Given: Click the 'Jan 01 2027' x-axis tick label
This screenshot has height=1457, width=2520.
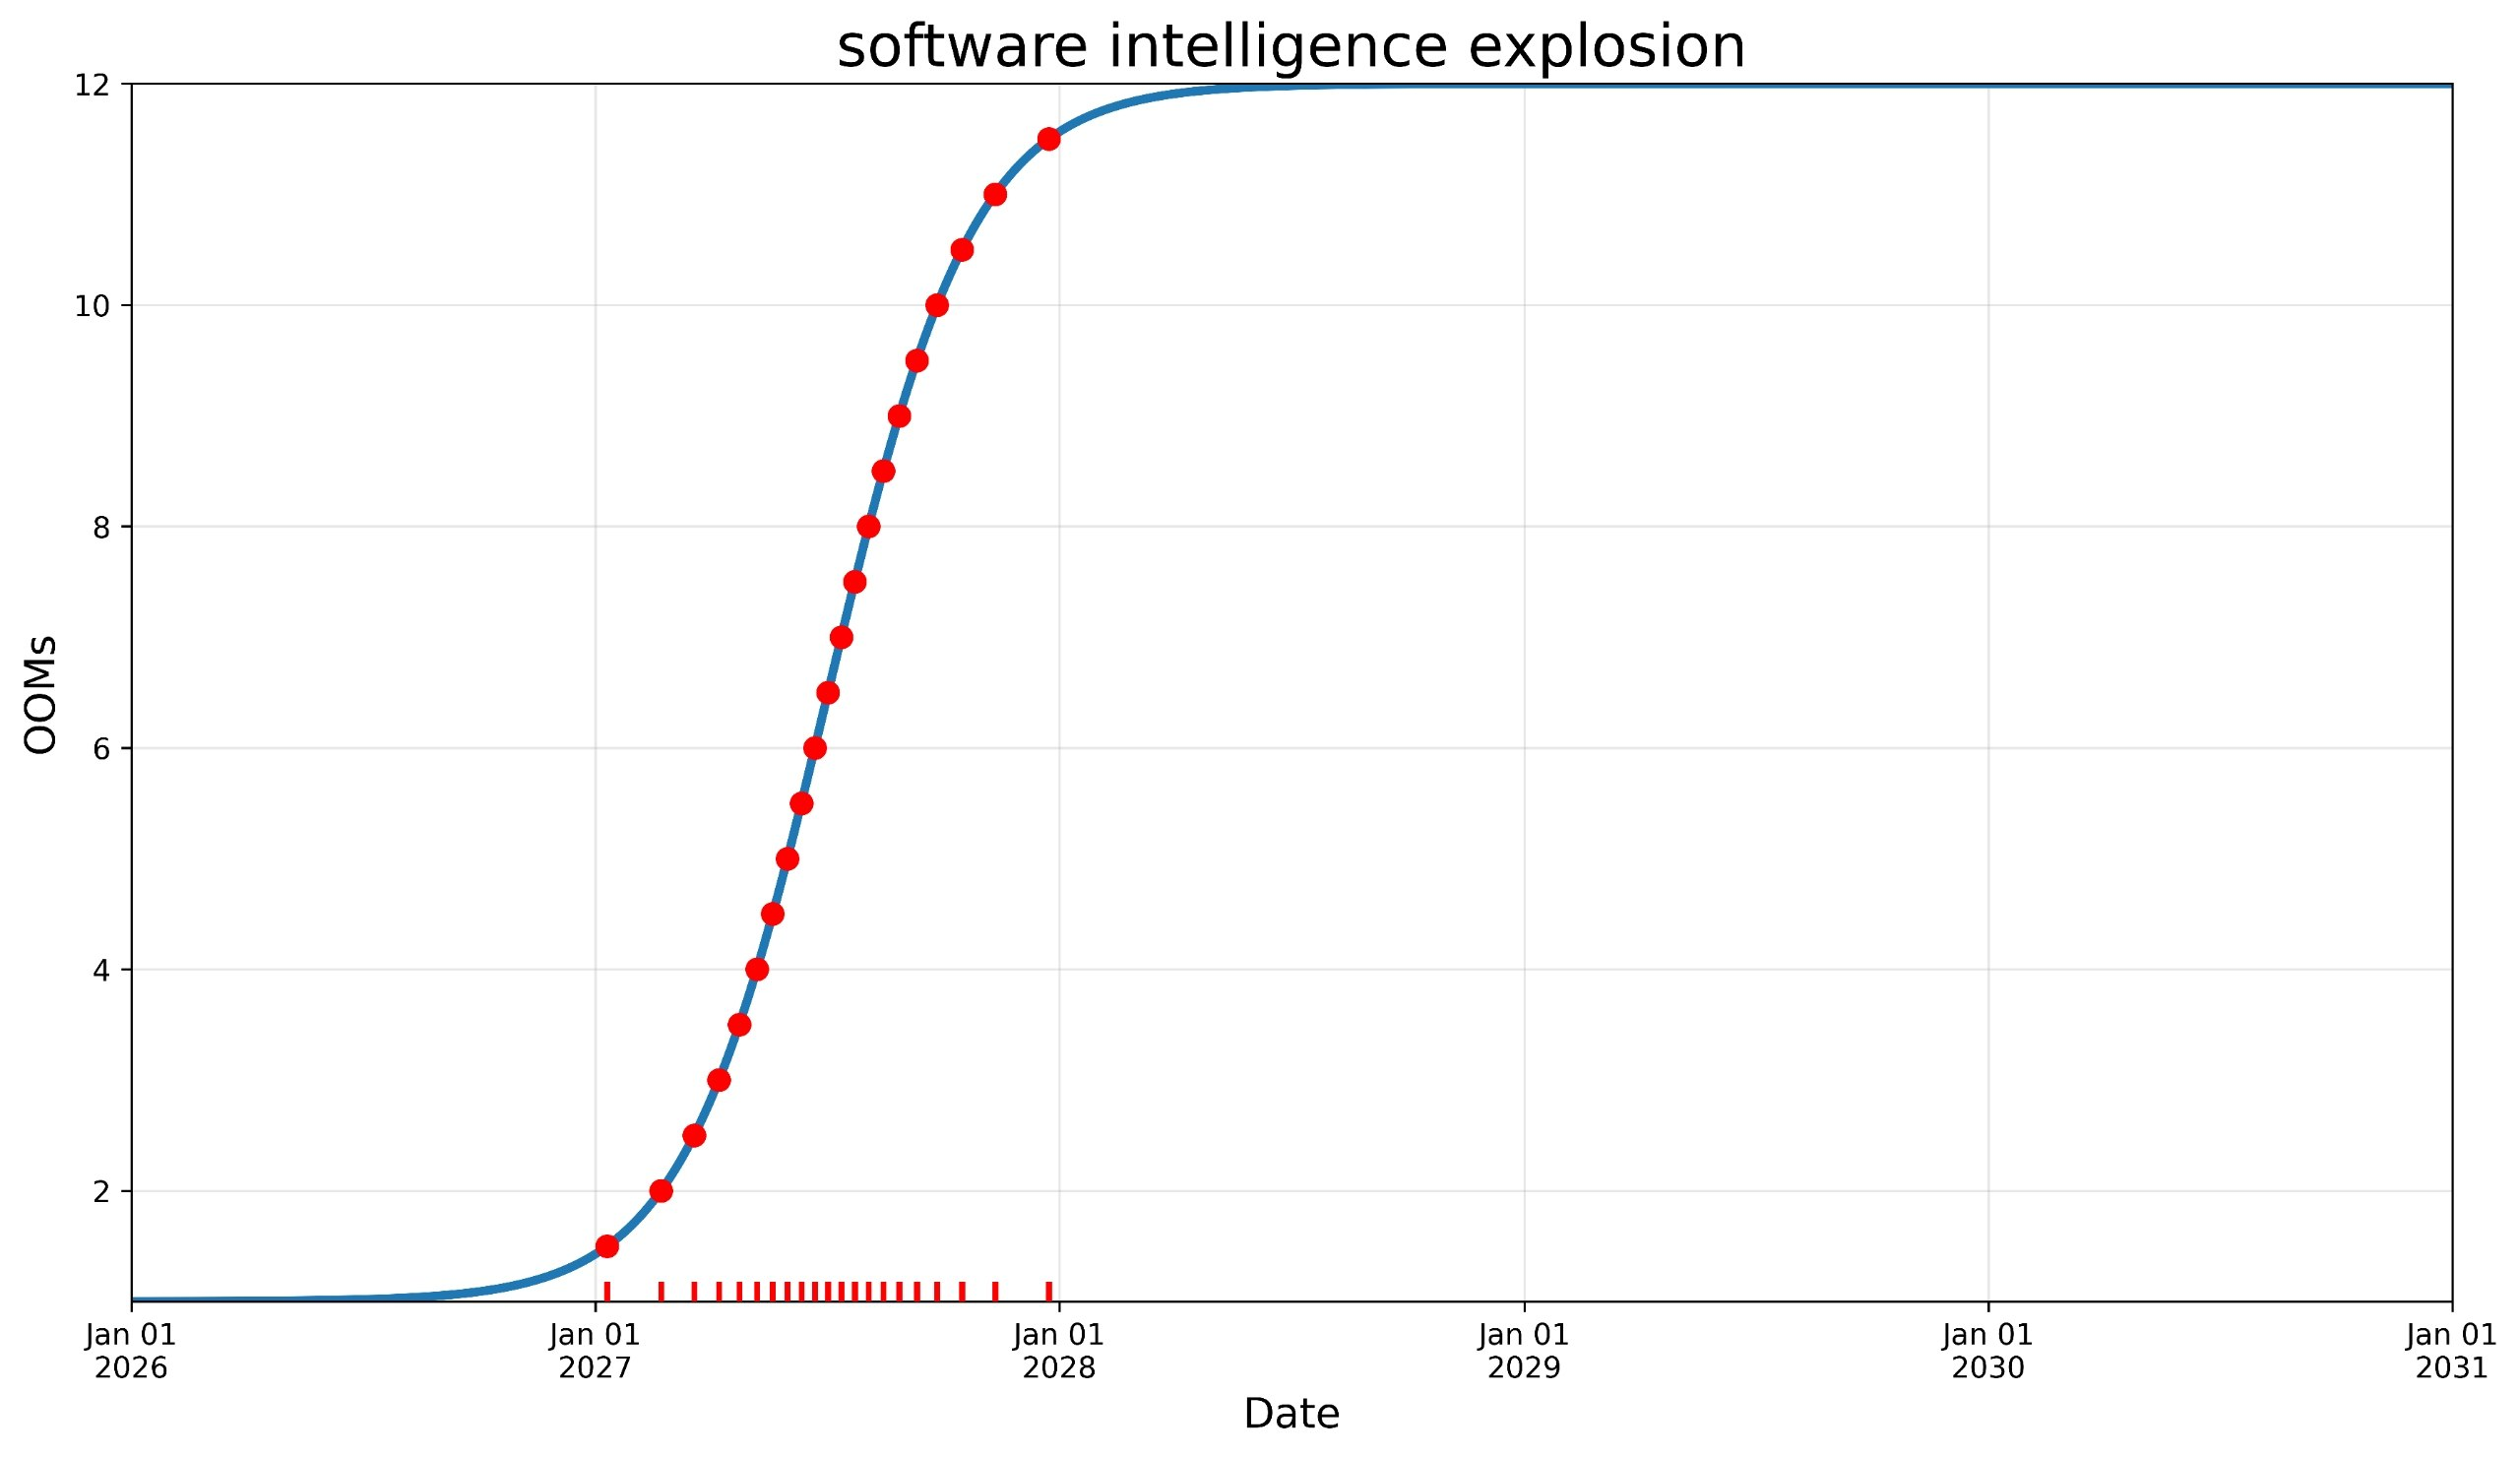Looking at the screenshot, I should point(595,1351).
